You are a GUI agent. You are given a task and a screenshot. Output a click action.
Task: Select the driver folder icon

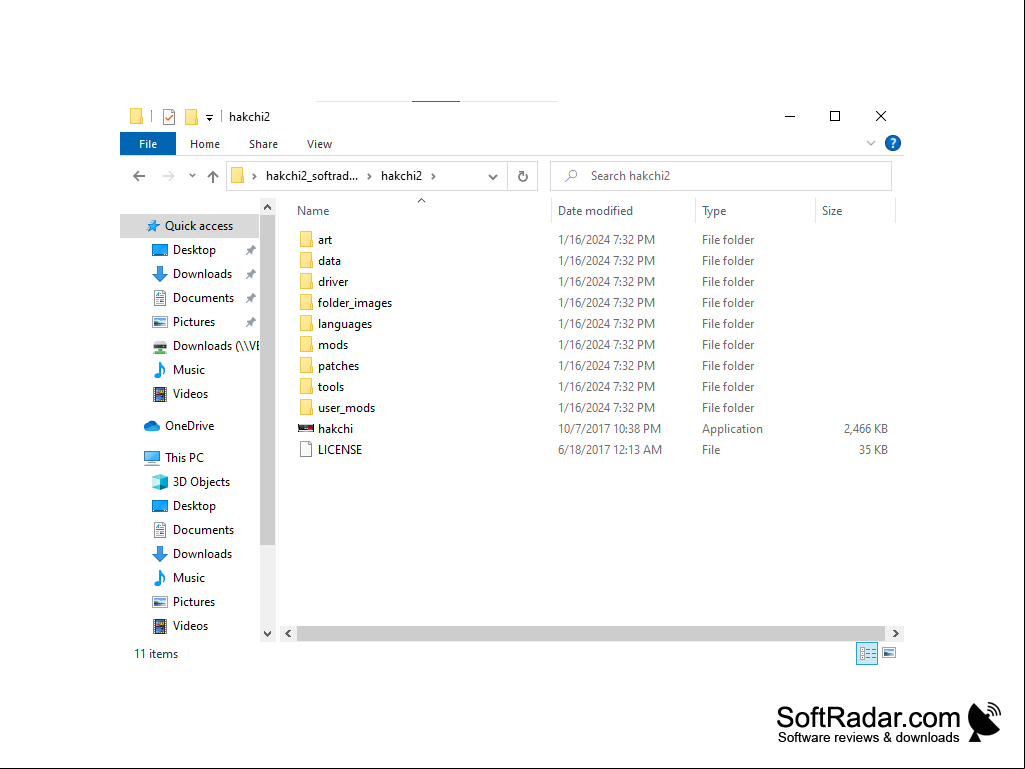click(306, 281)
